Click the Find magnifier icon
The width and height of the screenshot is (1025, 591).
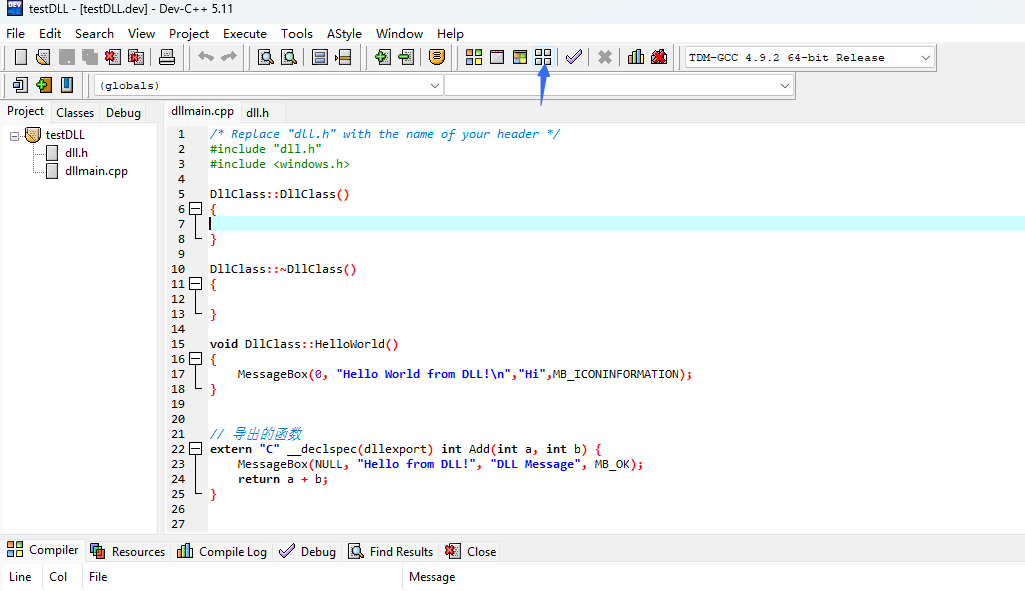coord(265,58)
